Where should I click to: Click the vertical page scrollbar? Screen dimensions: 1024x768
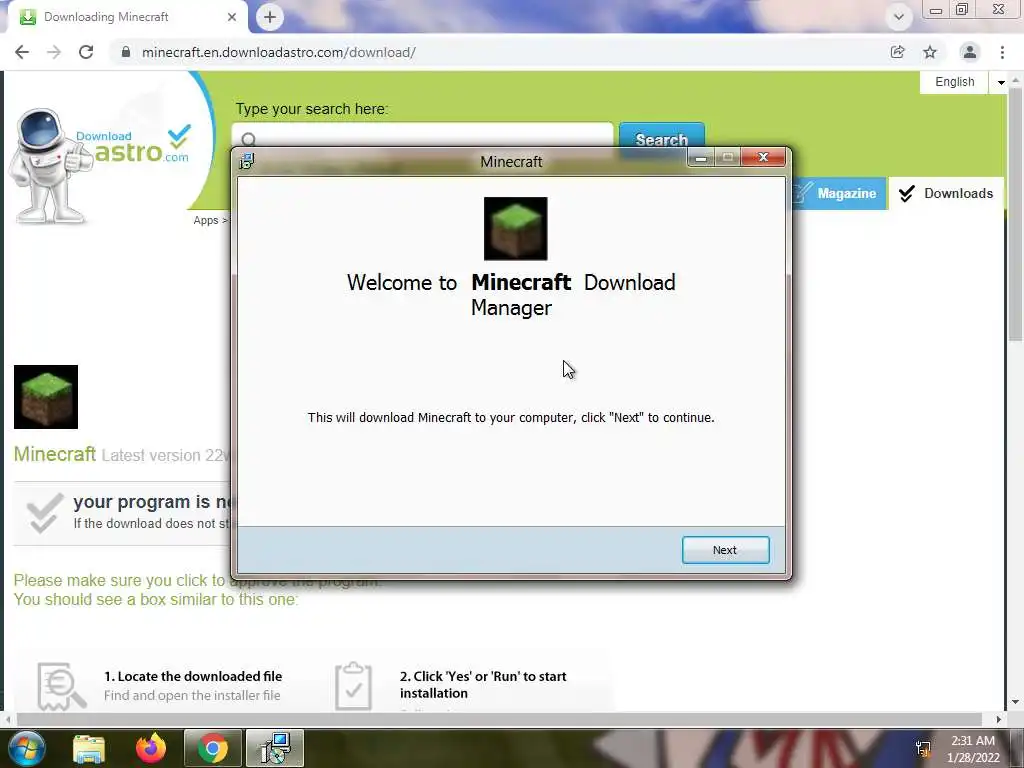click(x=1015, y=216)
